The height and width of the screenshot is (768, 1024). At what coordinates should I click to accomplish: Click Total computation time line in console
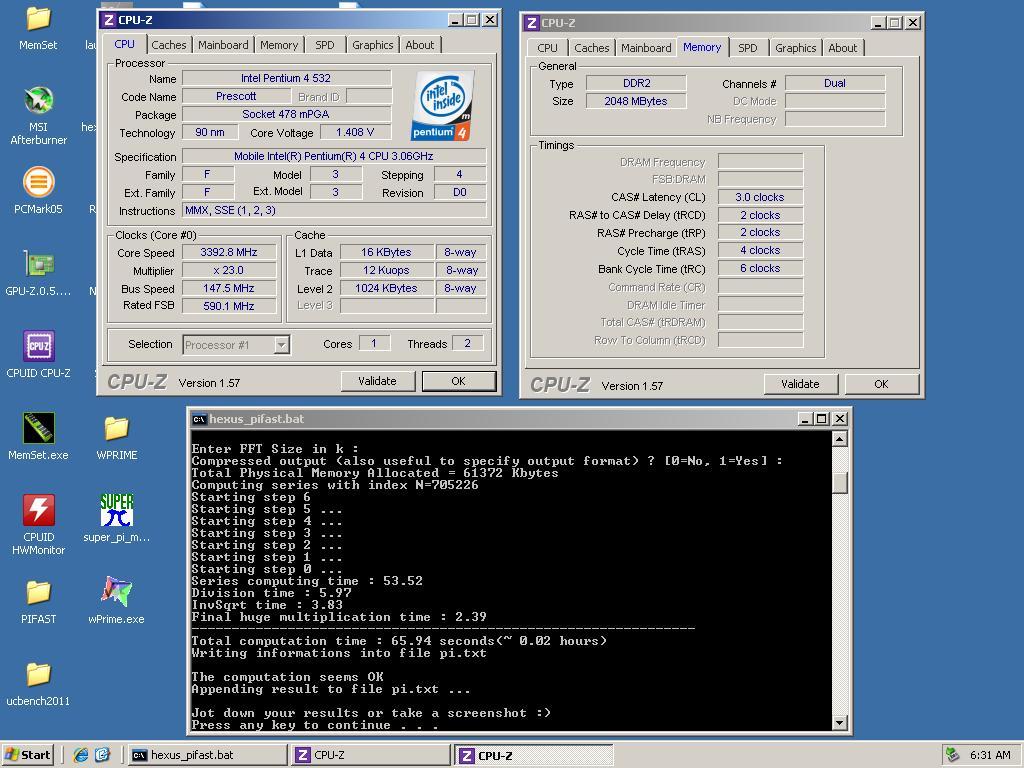[399, 641]
